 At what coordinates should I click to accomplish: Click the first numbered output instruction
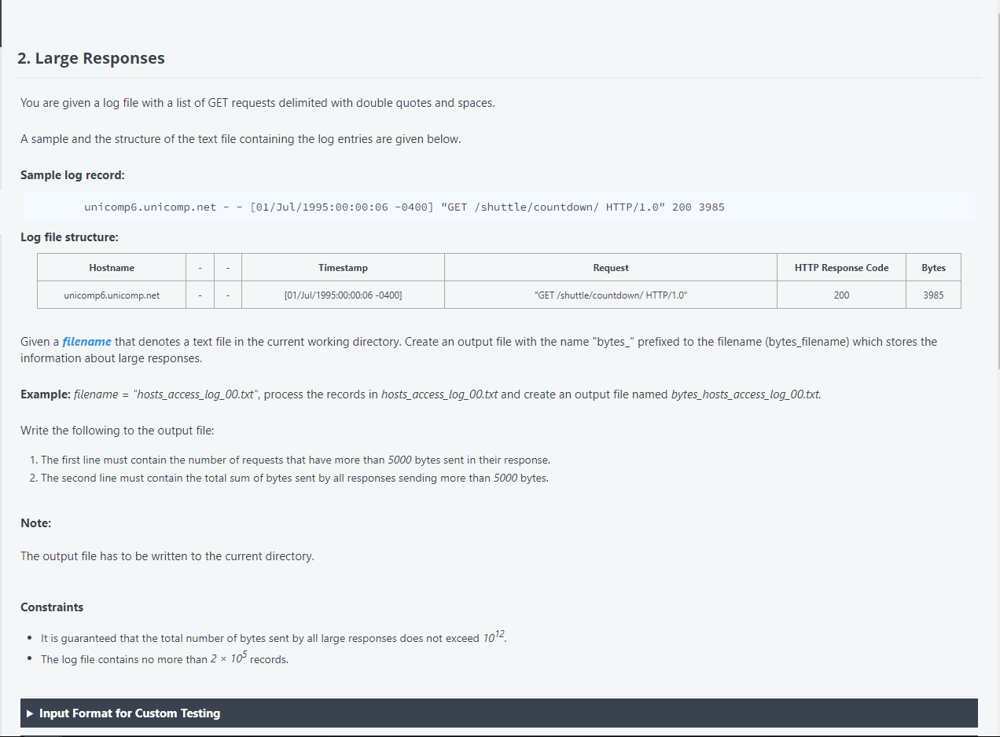(295, 460)
